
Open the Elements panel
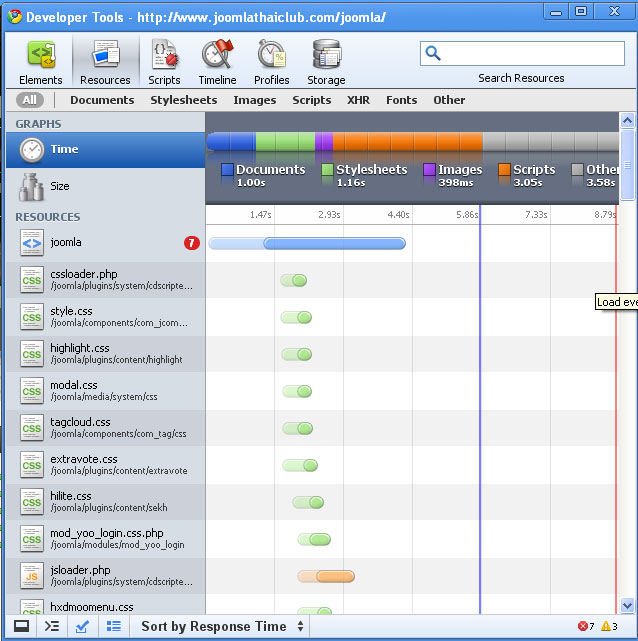point(40,62)
